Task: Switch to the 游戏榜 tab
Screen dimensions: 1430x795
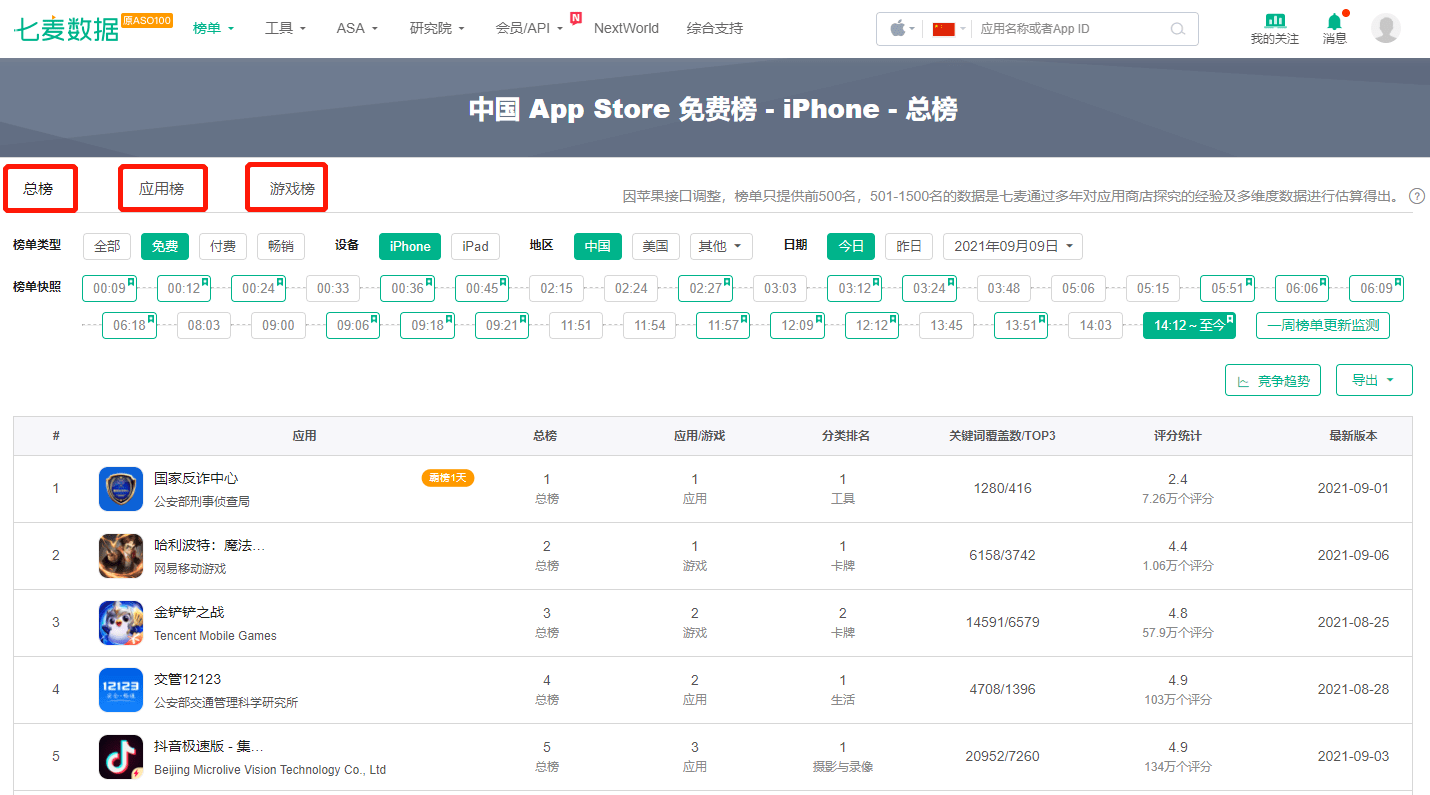Action: coord(292,188)
